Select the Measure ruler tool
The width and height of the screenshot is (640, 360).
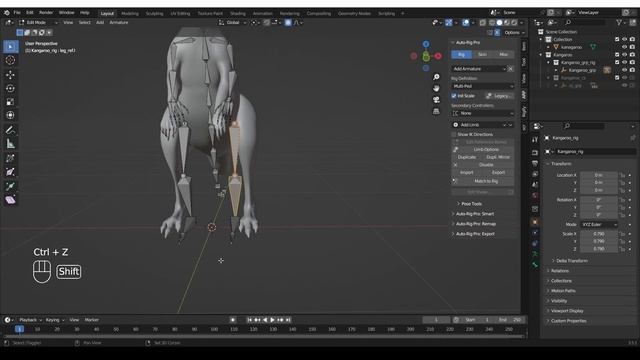[10, 144]
